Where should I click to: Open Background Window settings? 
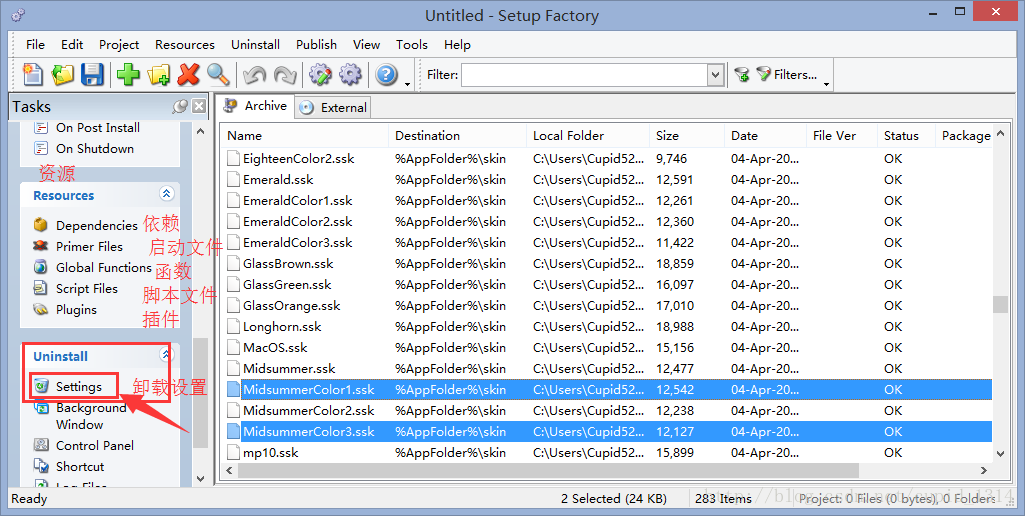(x=81, y=416)
